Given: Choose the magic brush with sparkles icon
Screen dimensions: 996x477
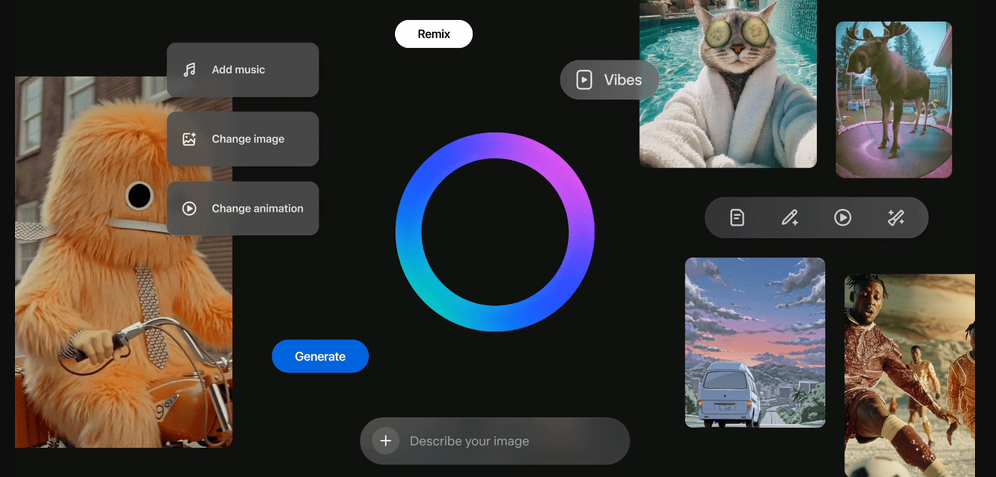Looking at the screenshot, I should [896, 217].
